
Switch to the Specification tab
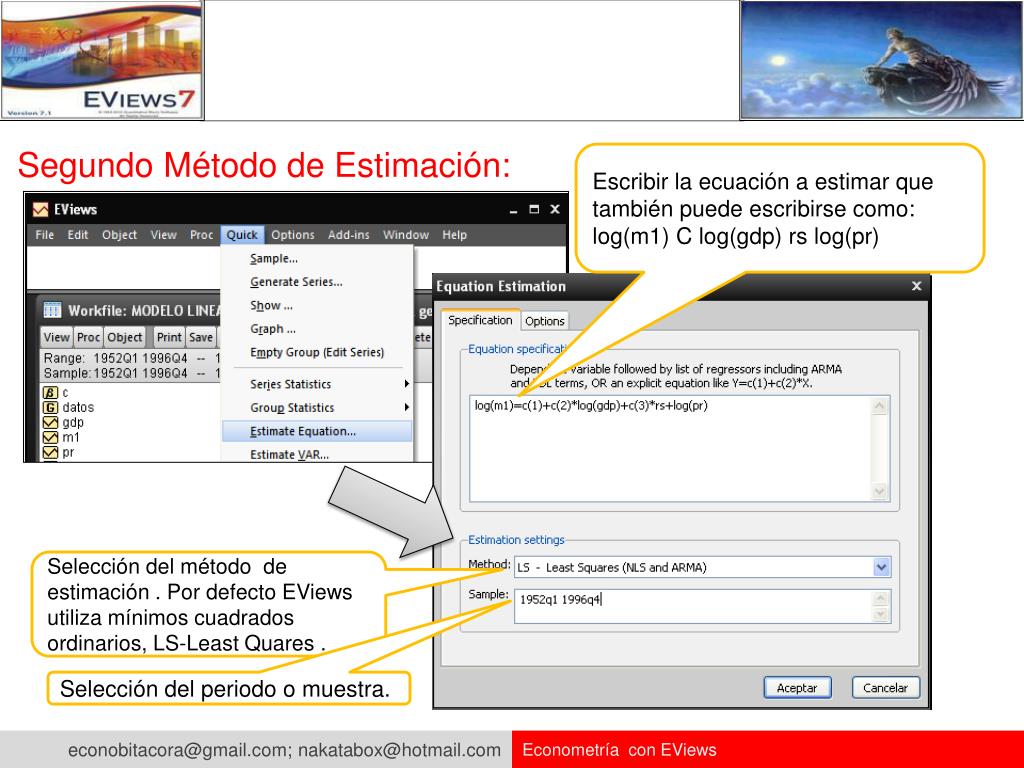click(480, 320)
